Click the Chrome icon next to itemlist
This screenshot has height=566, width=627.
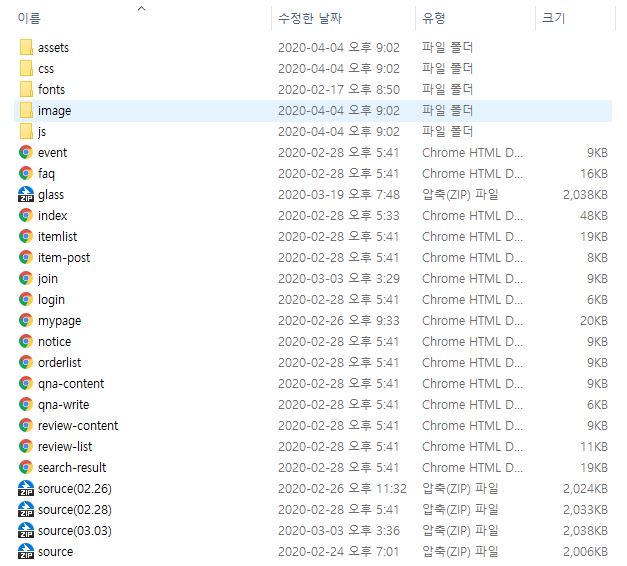[x=26, y=236]
